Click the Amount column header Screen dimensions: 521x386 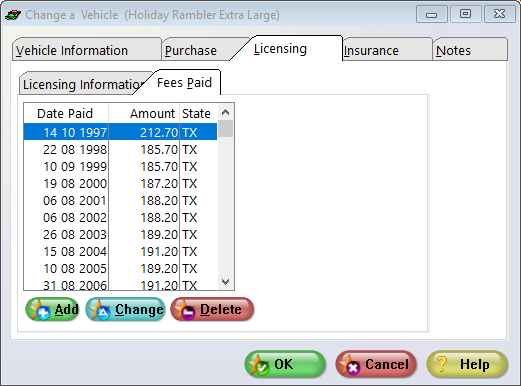pos(144,113)
